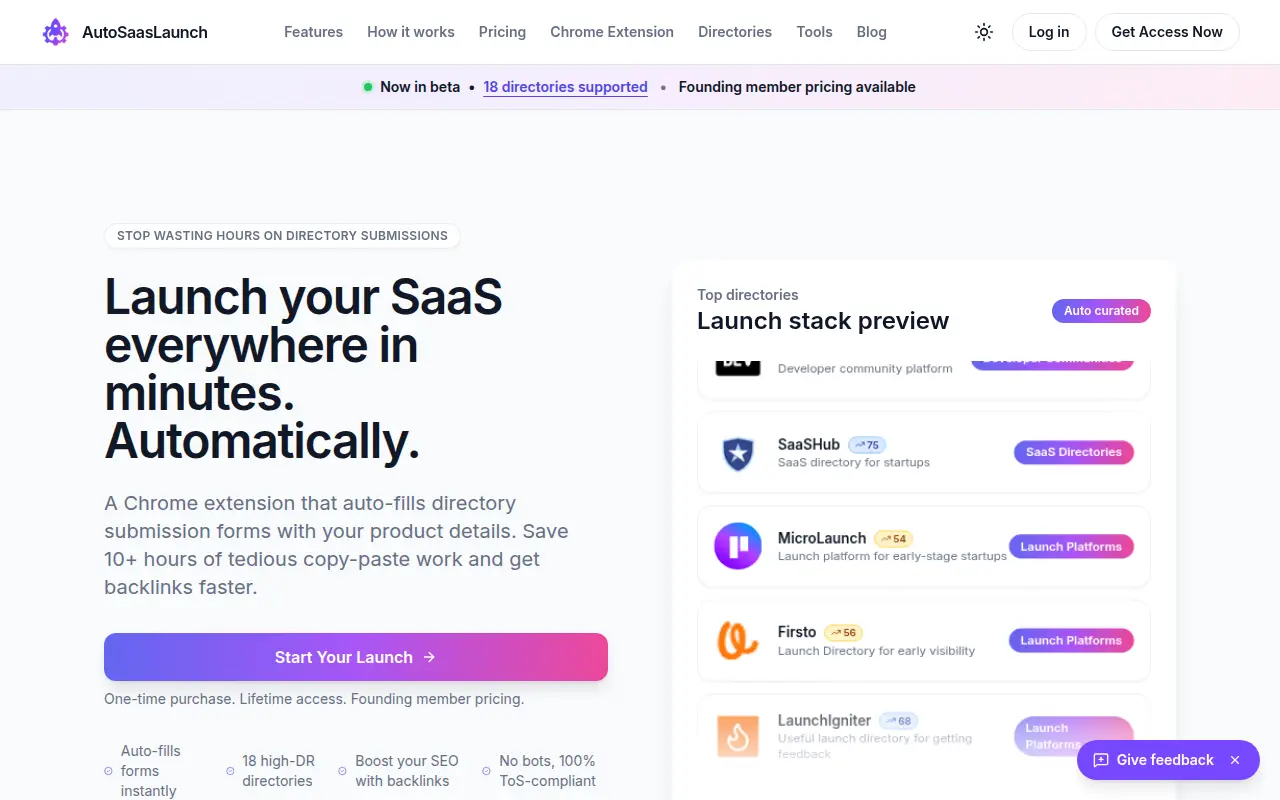Click the 'Top directories' label
This screenshot has height=800, width=1280.
pyautogui.click(x=748, y=295)
